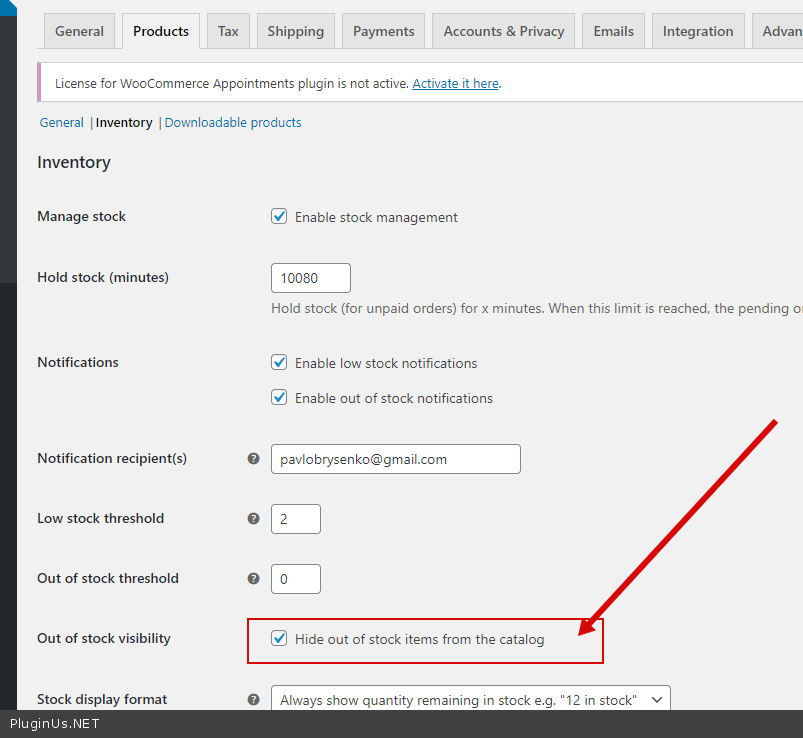The image size is (803, 738).
Task: Click help icon next to Low stock threshold
Action: tap(253, 519)
